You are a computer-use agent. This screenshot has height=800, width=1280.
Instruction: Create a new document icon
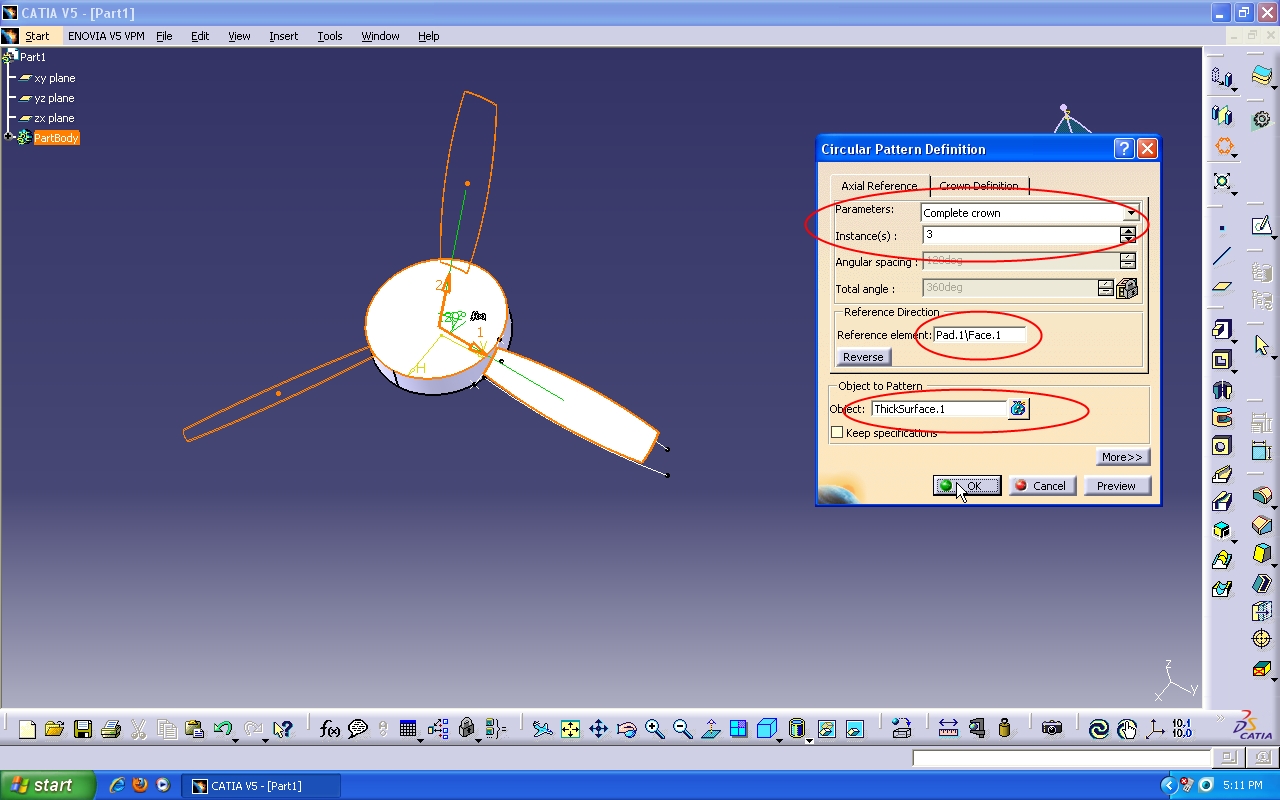pyautogui.click(x=27, y=729)
